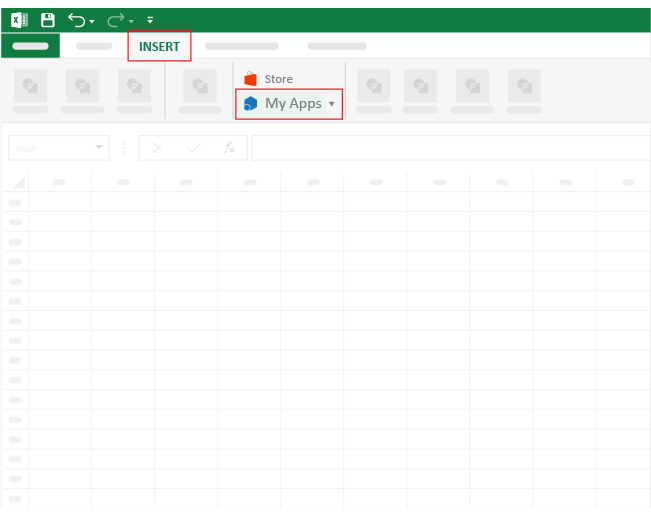Viewport: 651px width, 516px height.
Task: Open Customize Quick Access Toolbar dropdown
Action: 150,20
